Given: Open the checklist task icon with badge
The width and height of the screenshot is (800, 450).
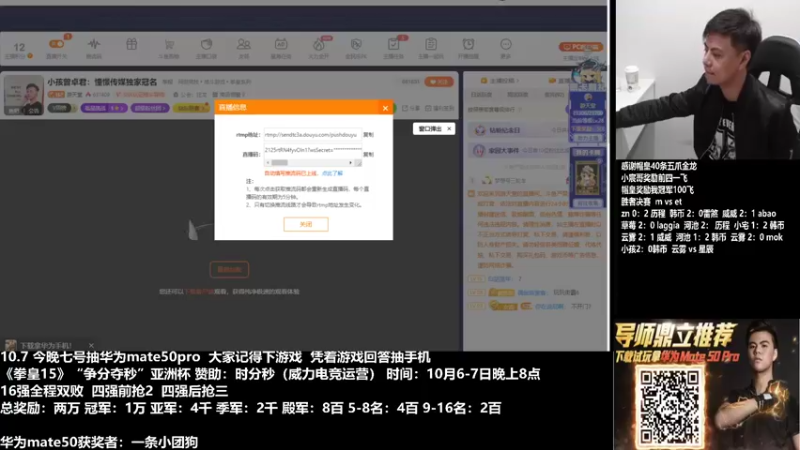Looking at the screenshot, I should point(394,44).
